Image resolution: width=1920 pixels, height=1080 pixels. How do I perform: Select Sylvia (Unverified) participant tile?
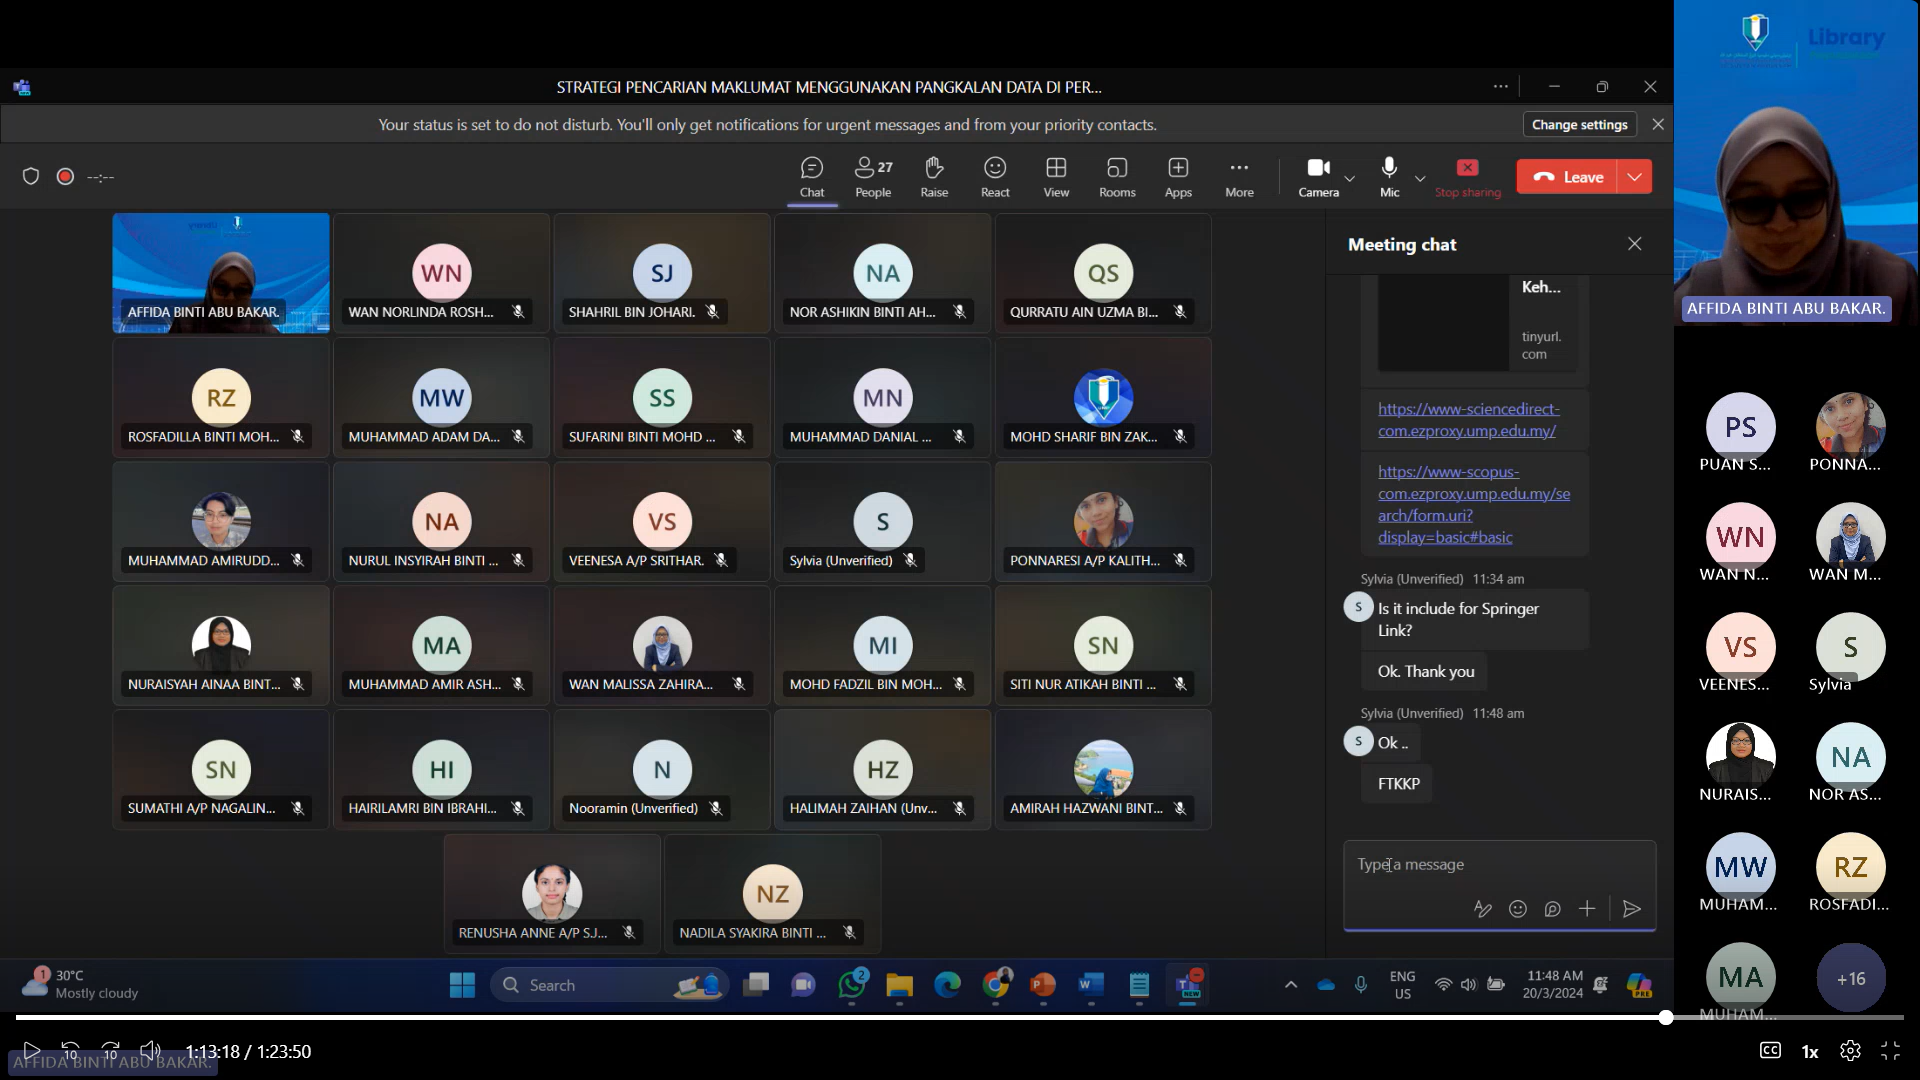pos(882,521)
